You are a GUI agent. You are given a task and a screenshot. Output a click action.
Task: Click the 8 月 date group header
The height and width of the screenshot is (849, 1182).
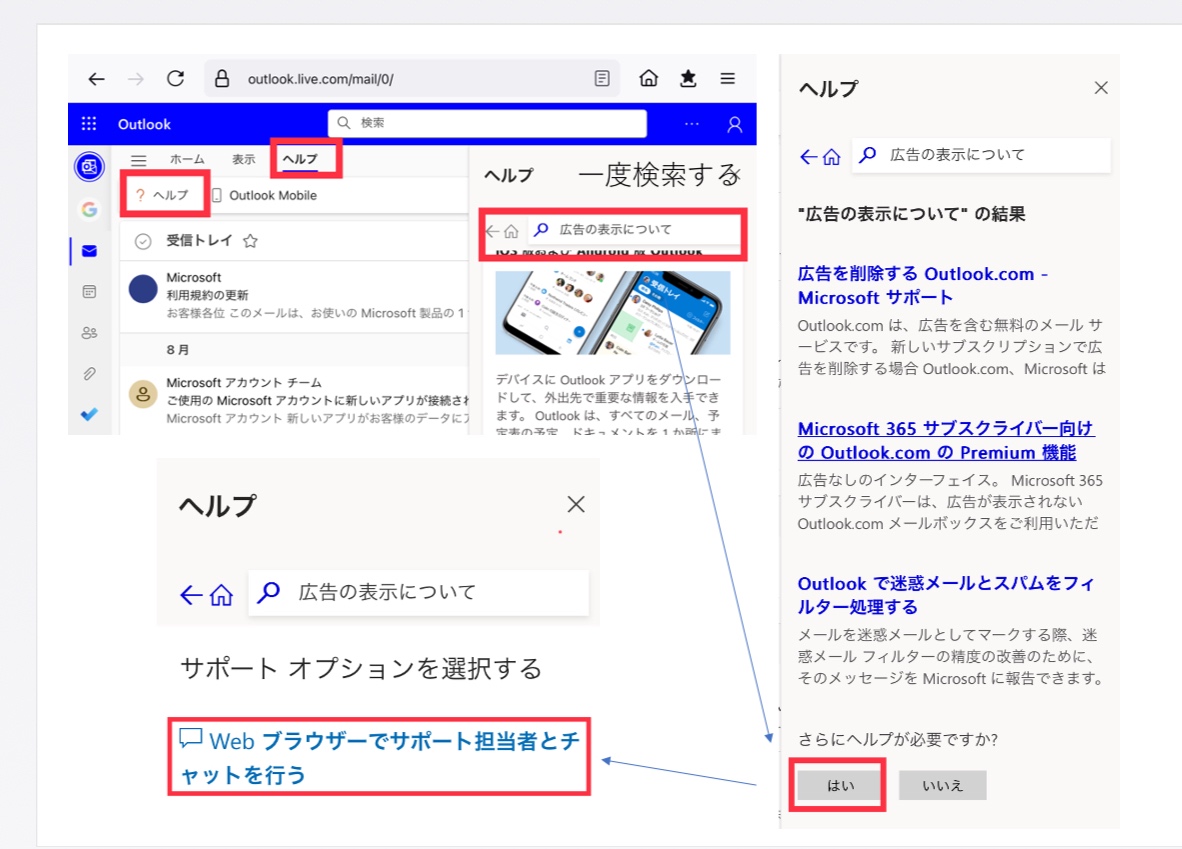pyautogui.click(x=178, y=350)
